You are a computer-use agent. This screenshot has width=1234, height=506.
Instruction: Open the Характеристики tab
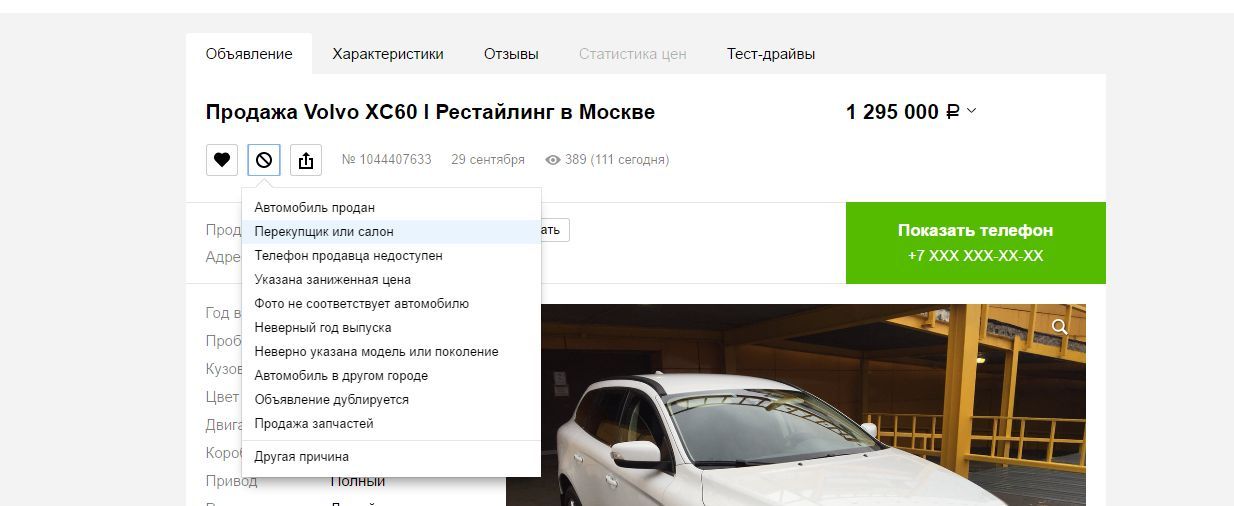pos(388,54)
